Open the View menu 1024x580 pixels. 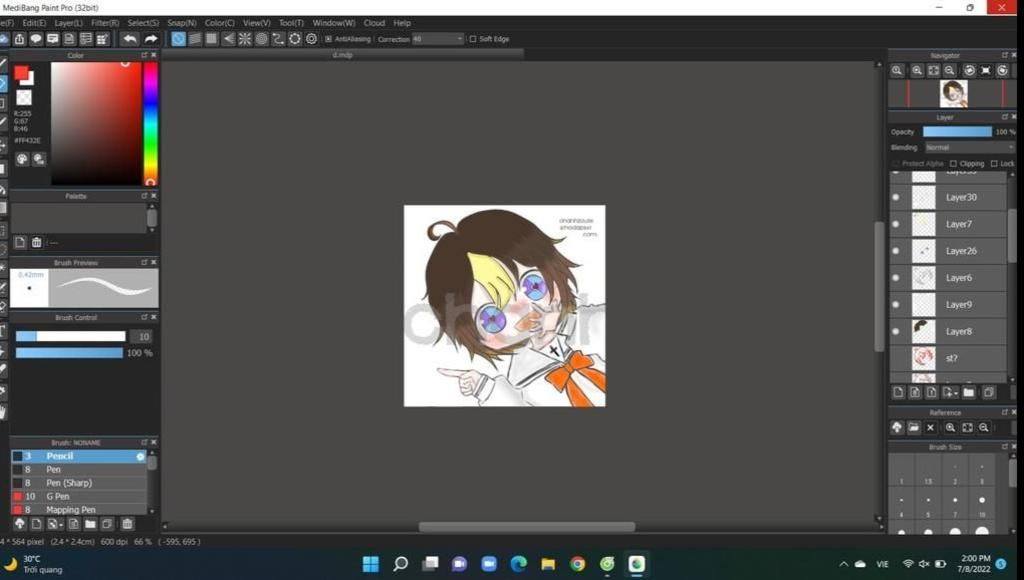[256, 23]
